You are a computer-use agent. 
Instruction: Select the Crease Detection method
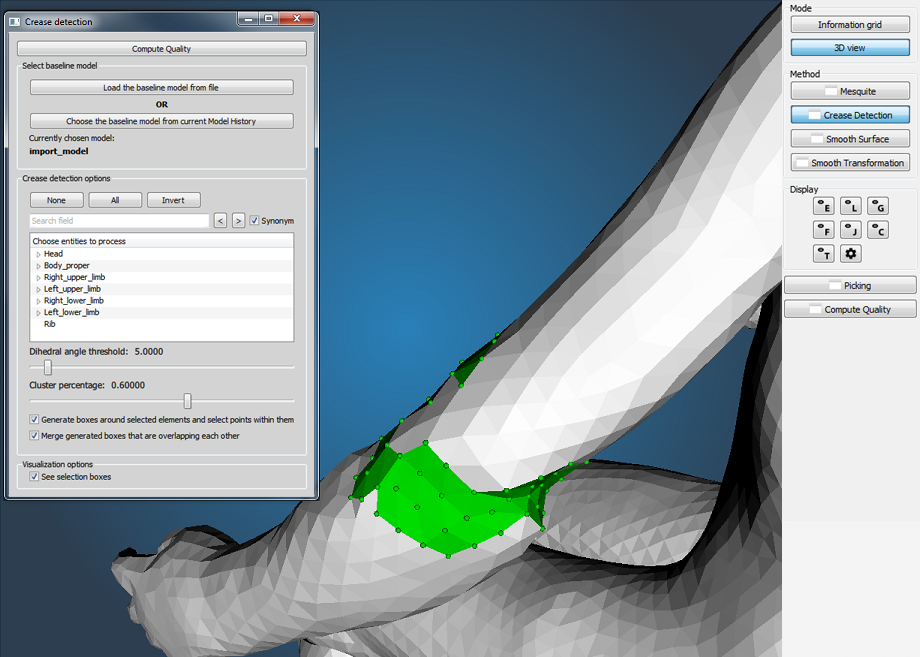click(x=850, y=115)
